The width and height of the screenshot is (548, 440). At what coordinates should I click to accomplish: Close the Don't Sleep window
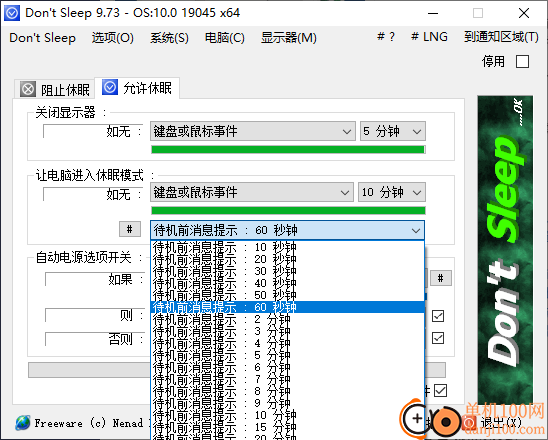click(x=524, y=13)
